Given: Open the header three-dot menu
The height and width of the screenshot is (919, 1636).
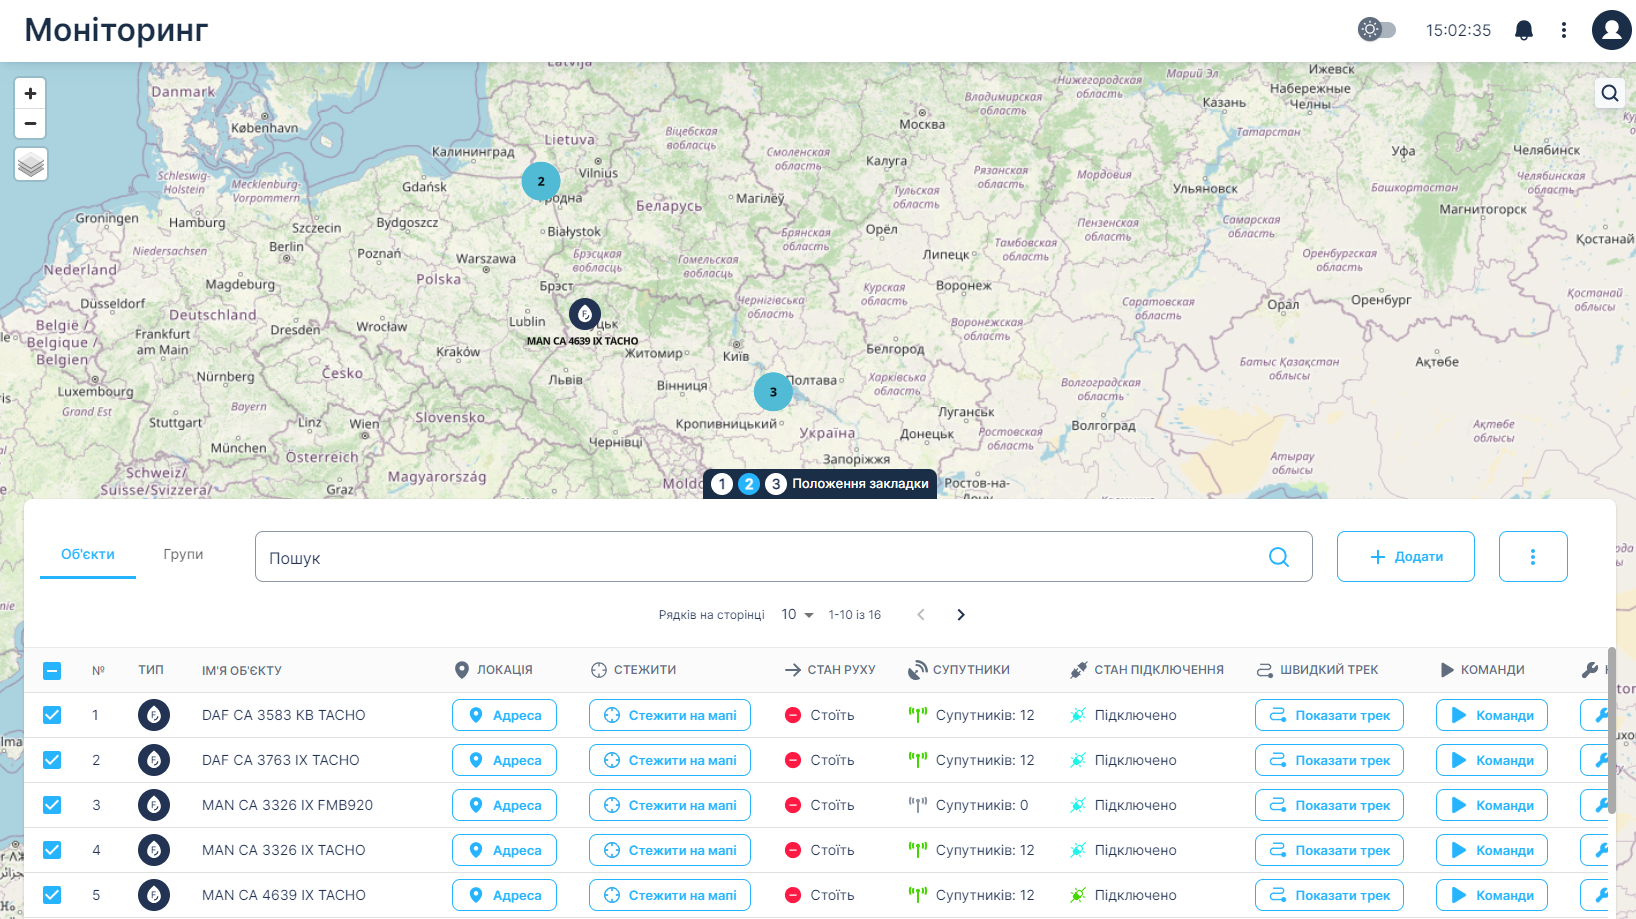Looking at the screenshot, I should pyautogui.click(x=1564, y=30).
